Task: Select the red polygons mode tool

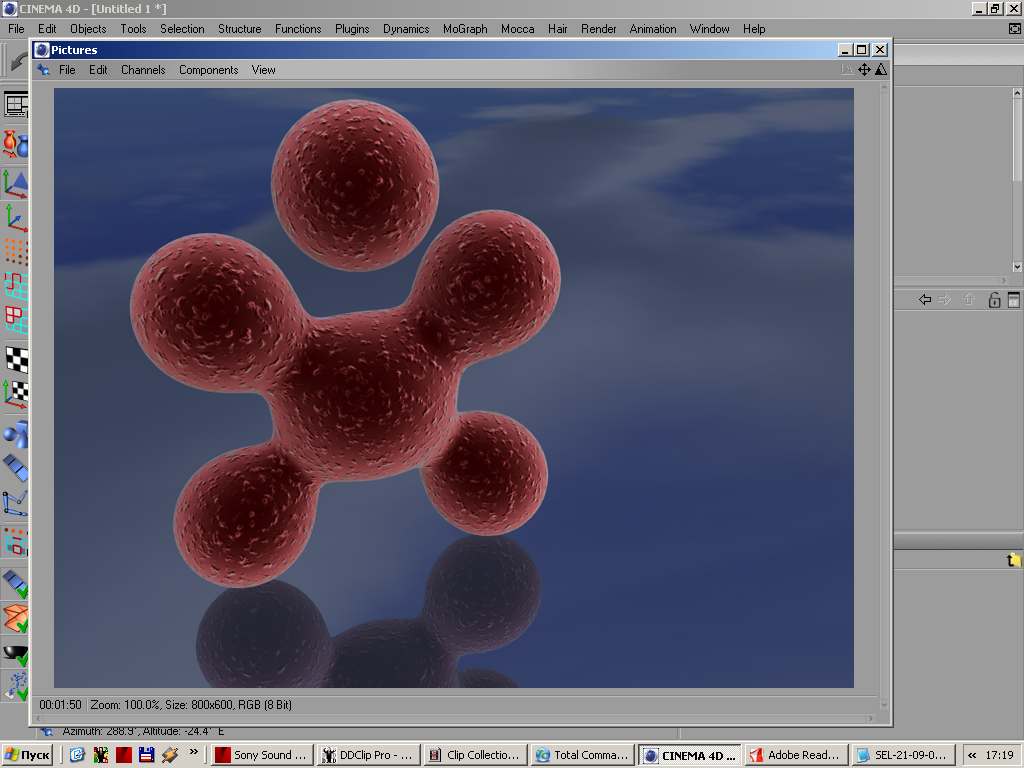Action: 15,320
